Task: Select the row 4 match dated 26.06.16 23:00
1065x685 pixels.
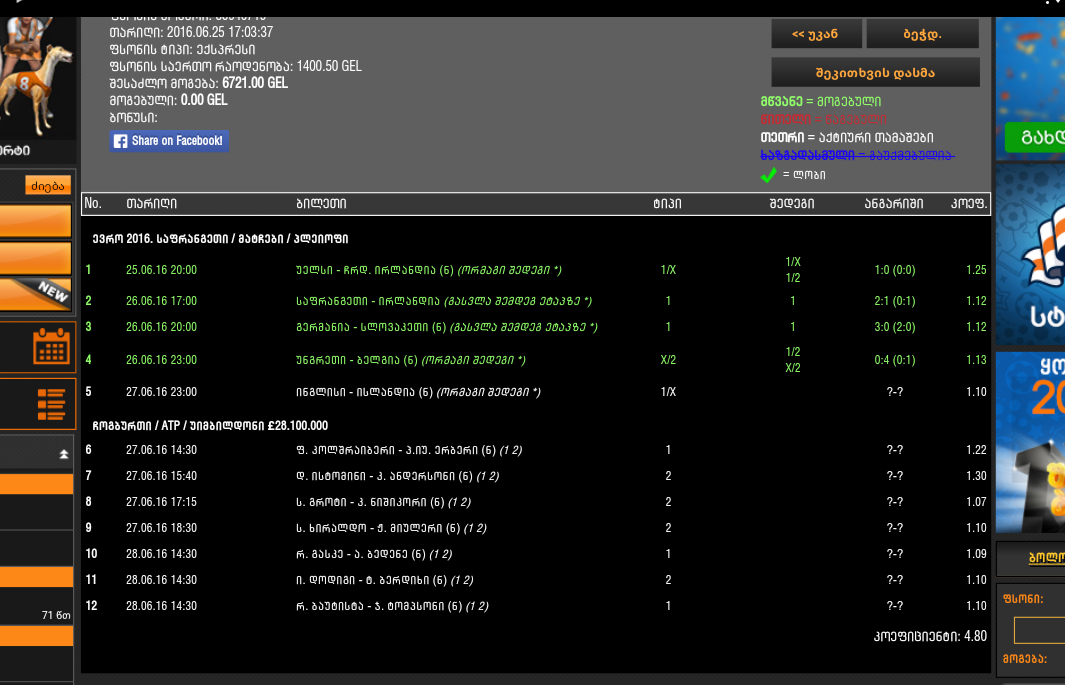Action: (x=537, y=360)
